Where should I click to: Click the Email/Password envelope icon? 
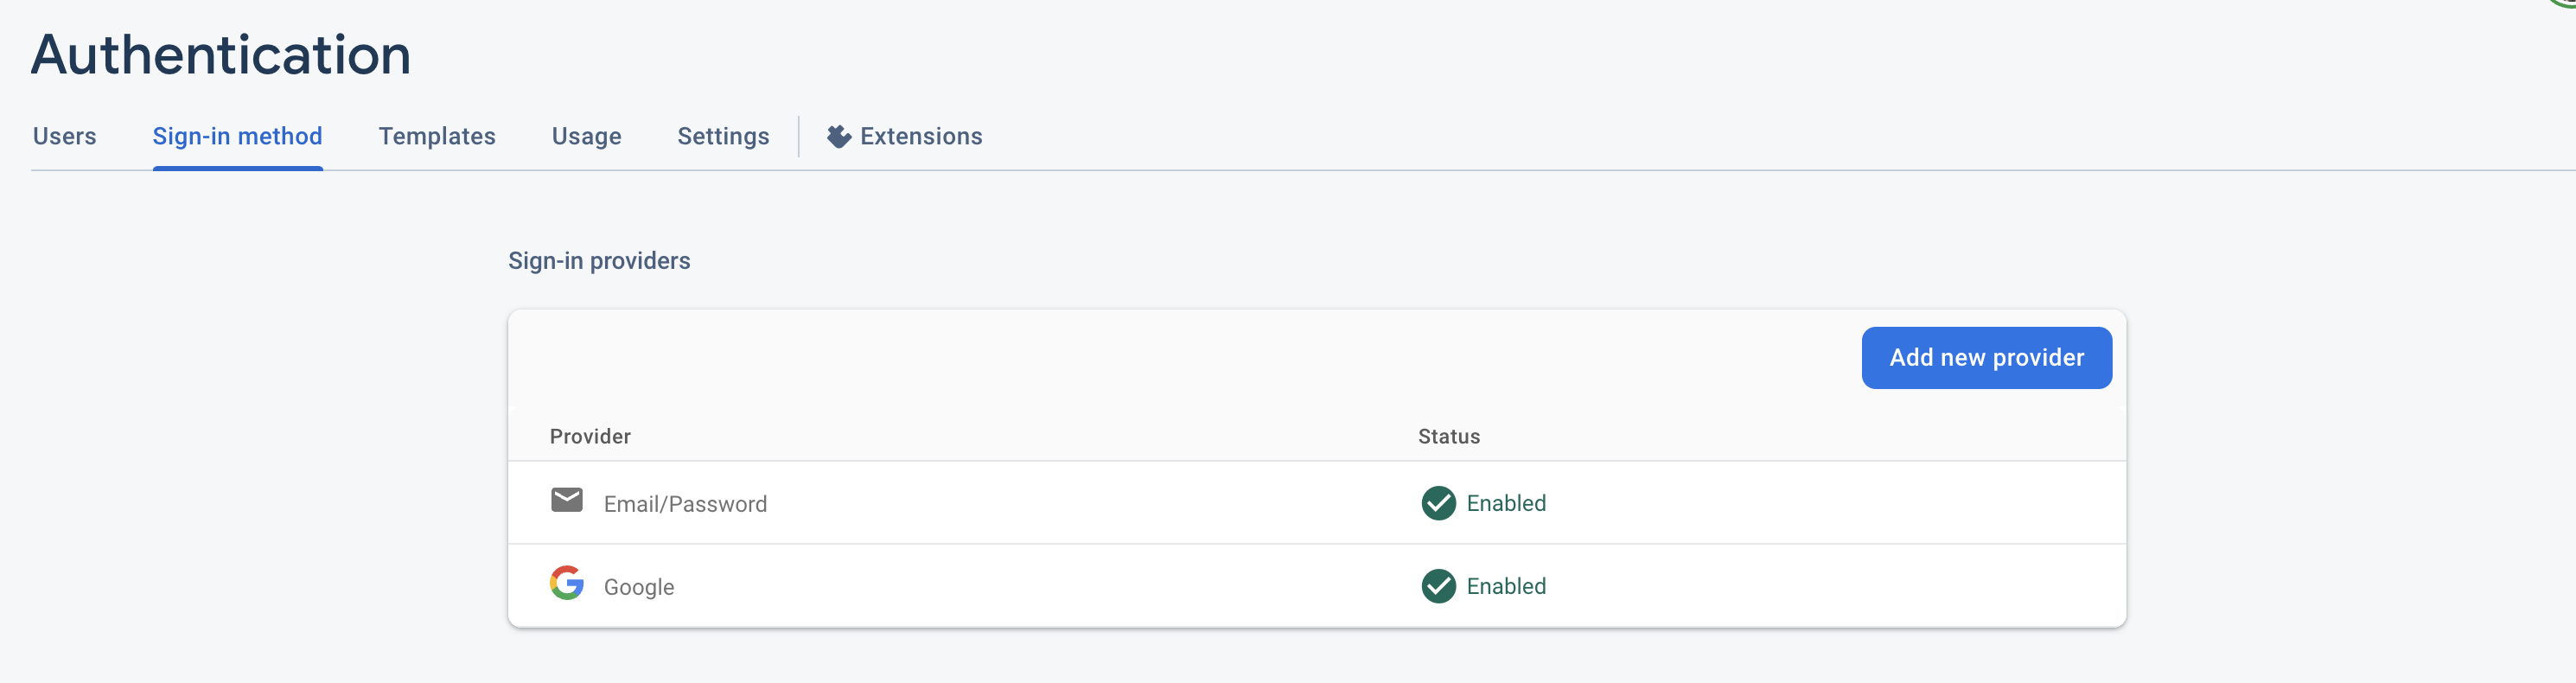tap(568, 501)
